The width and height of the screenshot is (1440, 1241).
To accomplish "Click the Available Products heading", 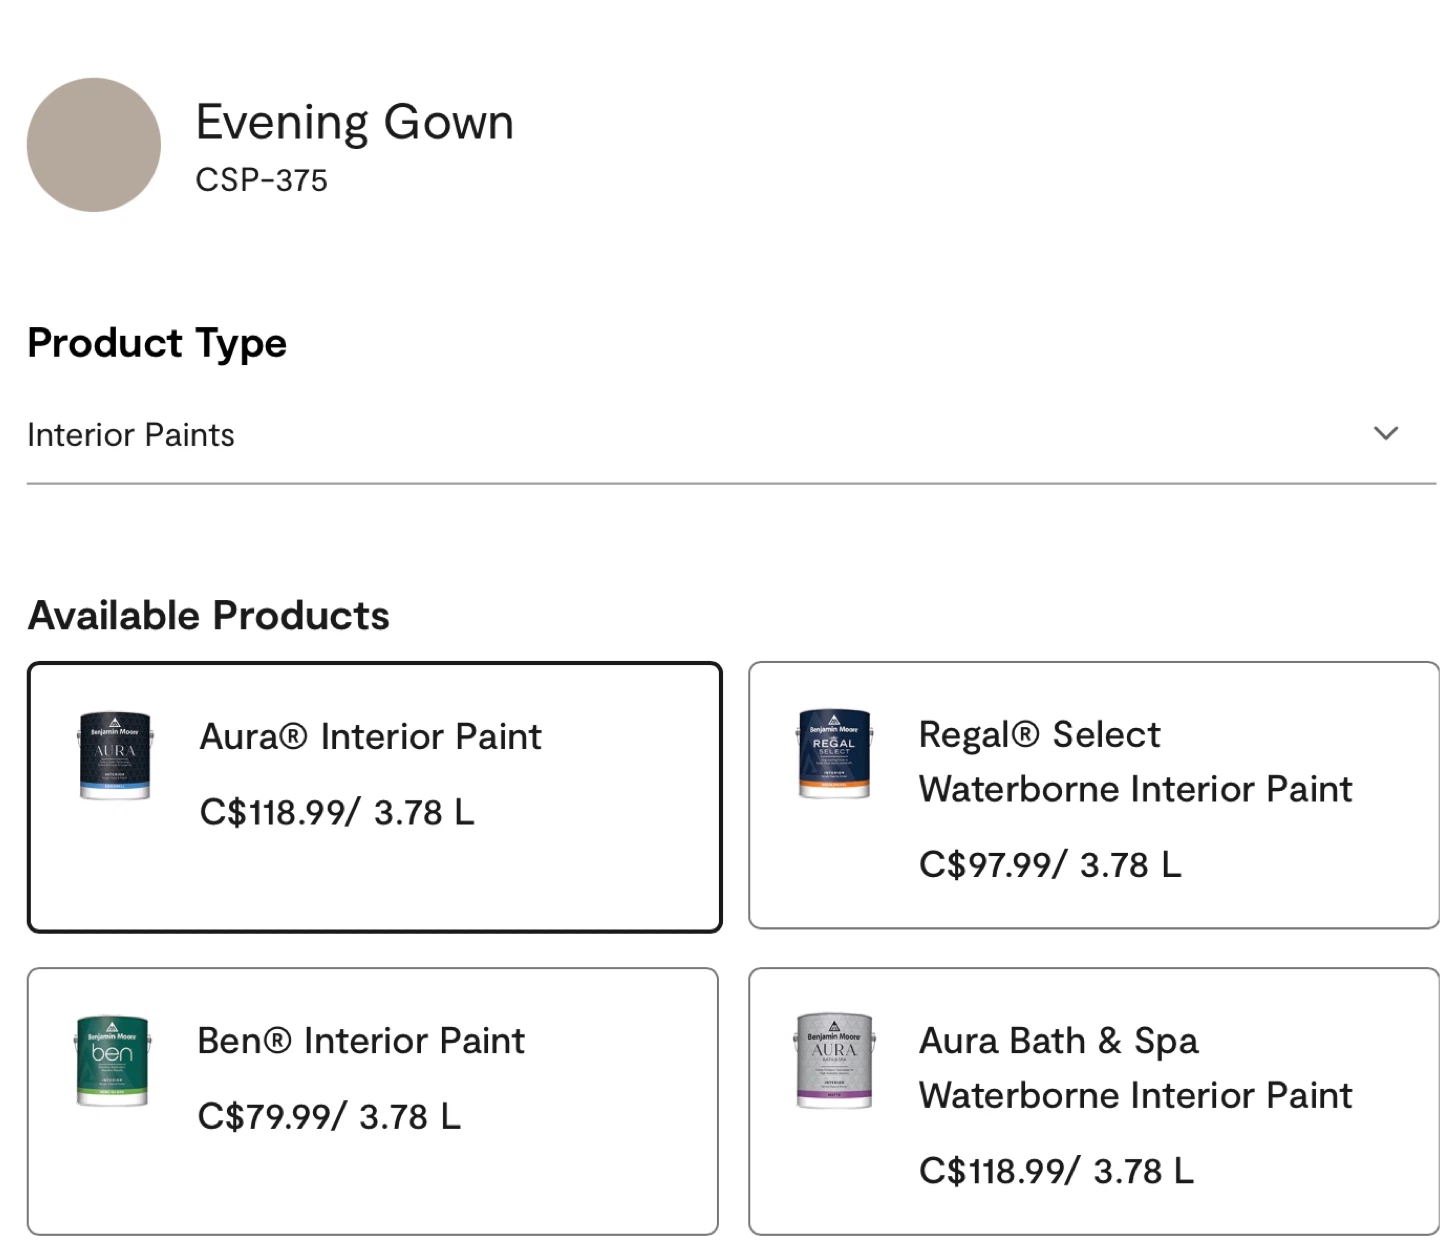I will 208,616.
